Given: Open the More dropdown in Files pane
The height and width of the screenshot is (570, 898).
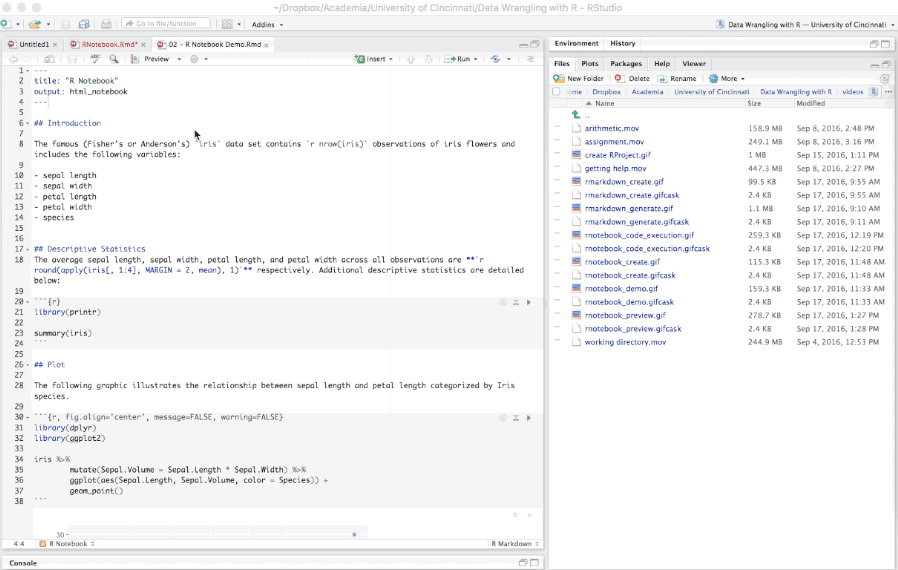Looking at the screenshot, I should [x=727, y=78].
